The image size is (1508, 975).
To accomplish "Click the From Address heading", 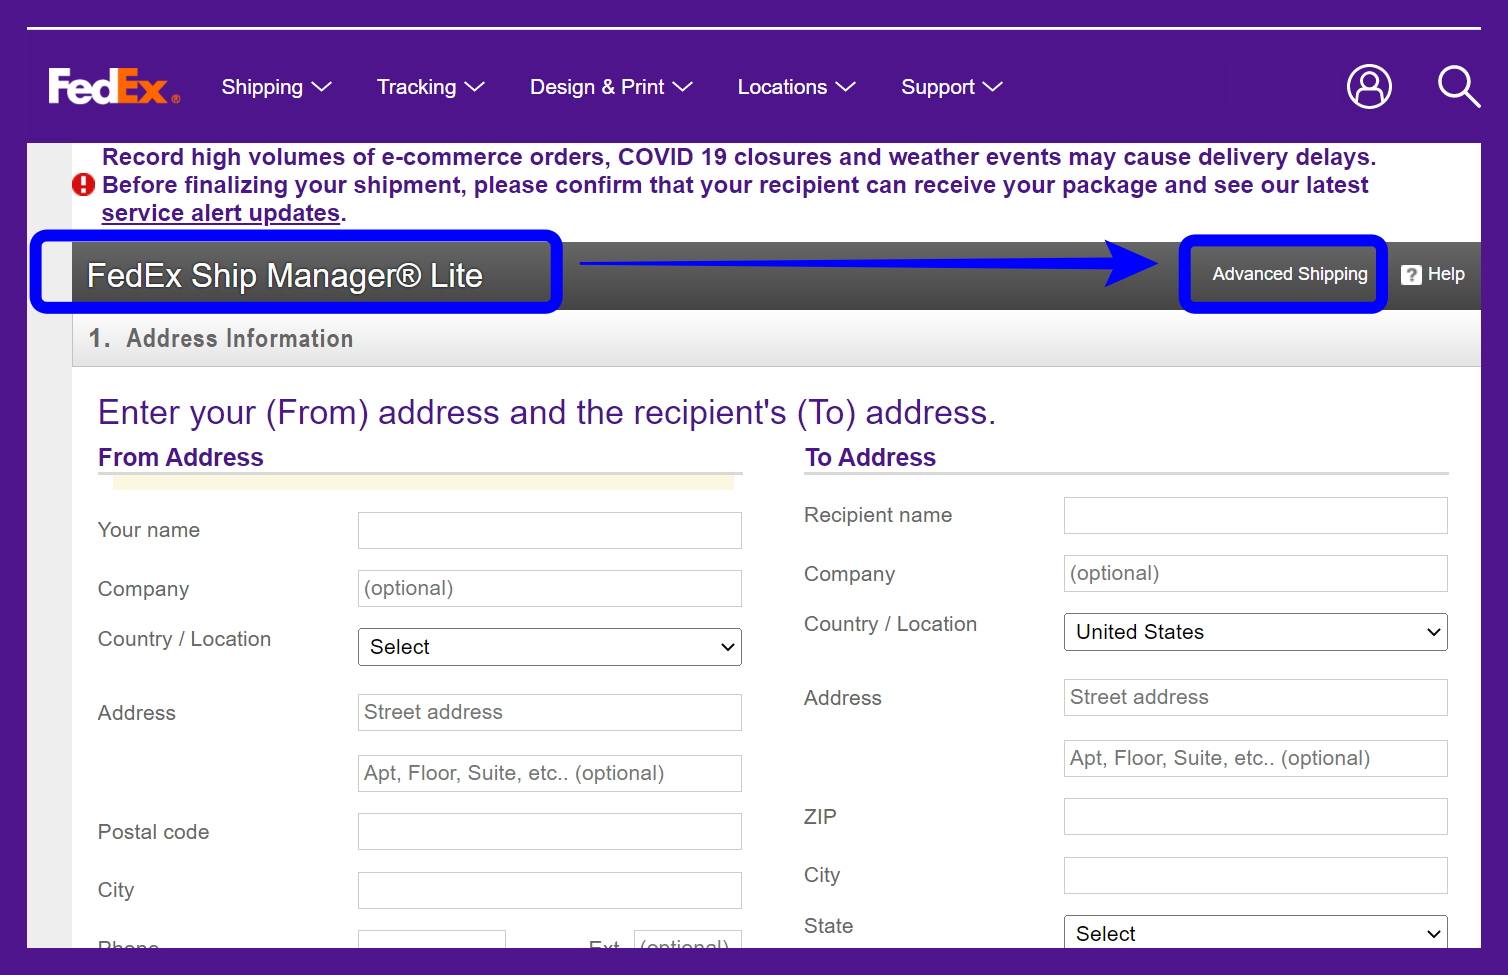I will coord(181,457).
